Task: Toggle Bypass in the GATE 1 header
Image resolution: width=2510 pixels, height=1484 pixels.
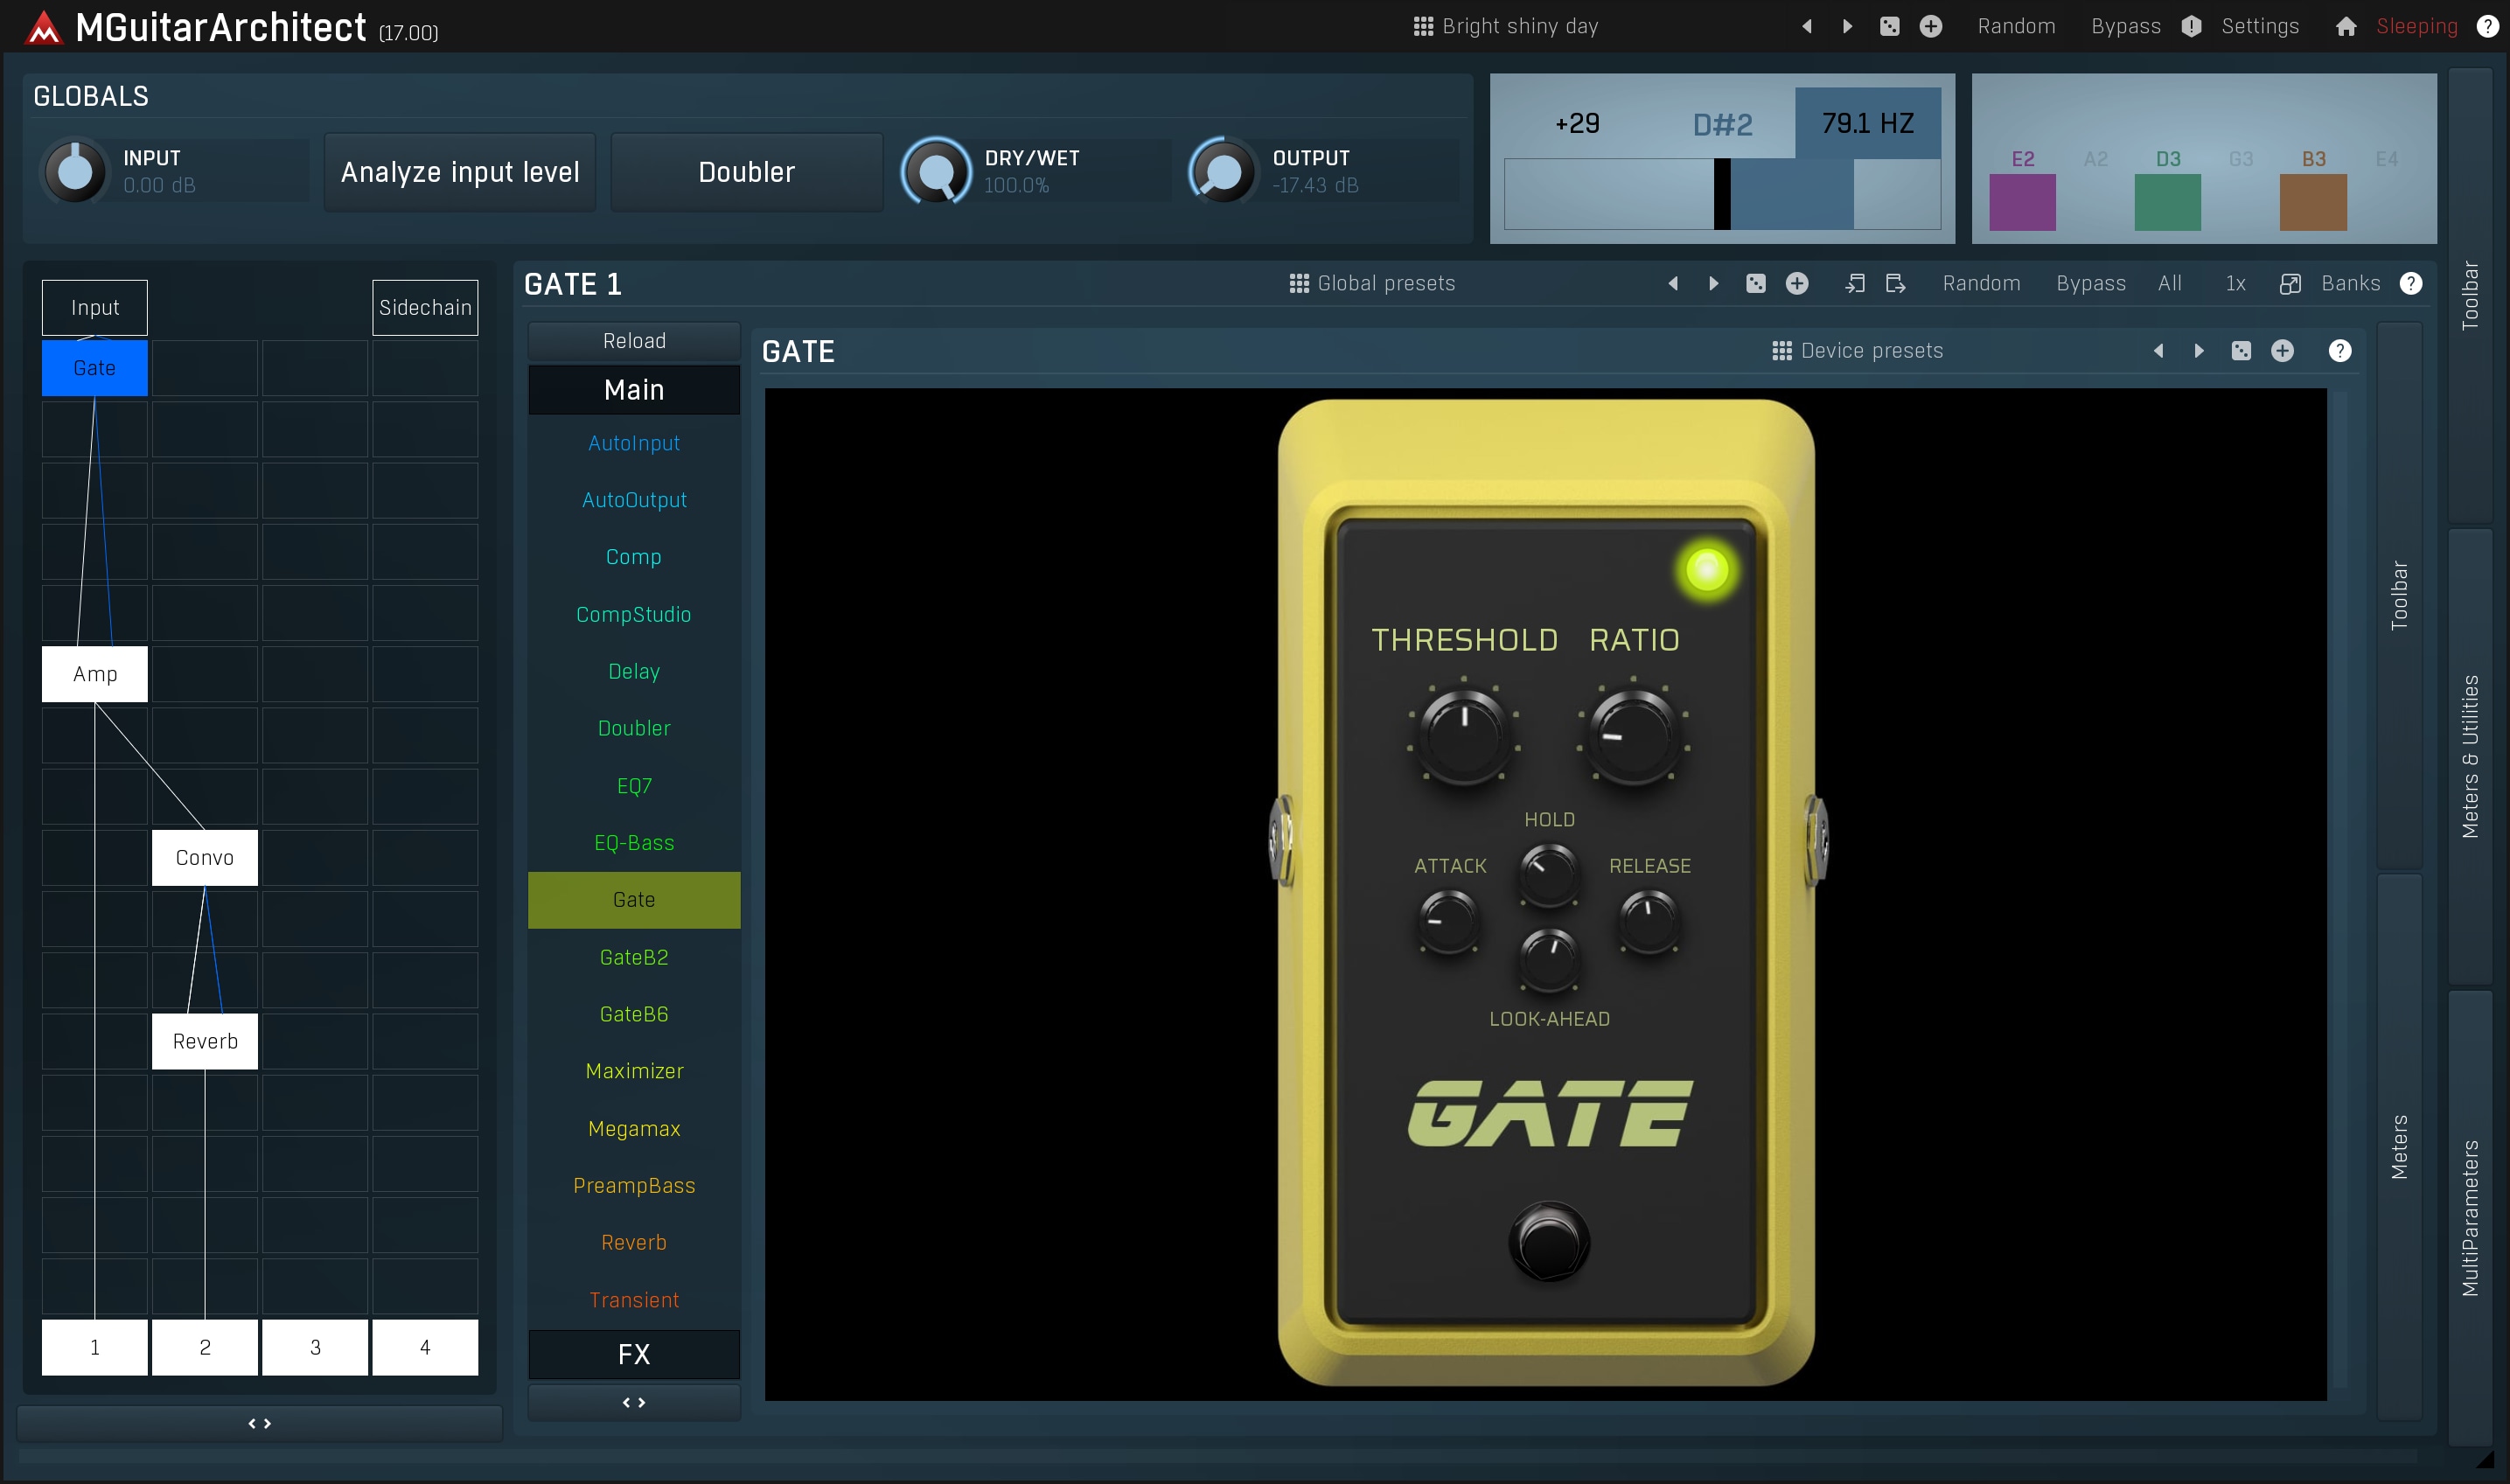Action: (x=2090, y=284)
